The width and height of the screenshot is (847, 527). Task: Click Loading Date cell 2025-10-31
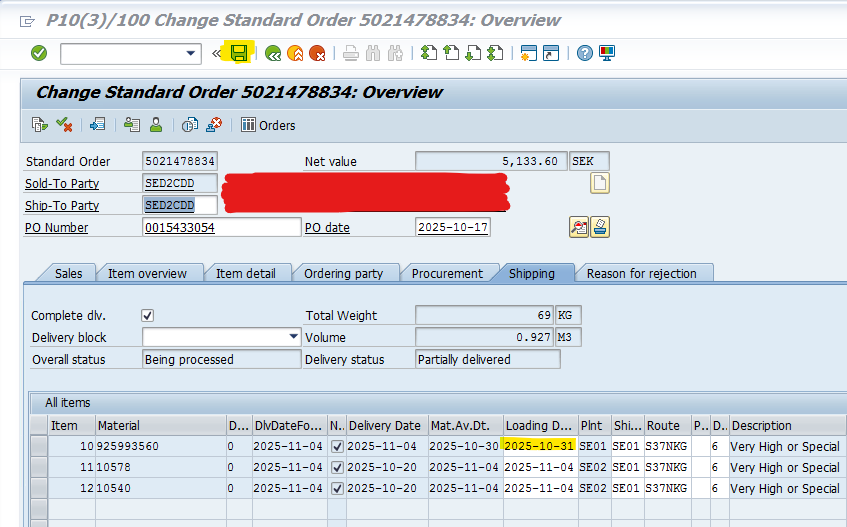pos(540,447)
